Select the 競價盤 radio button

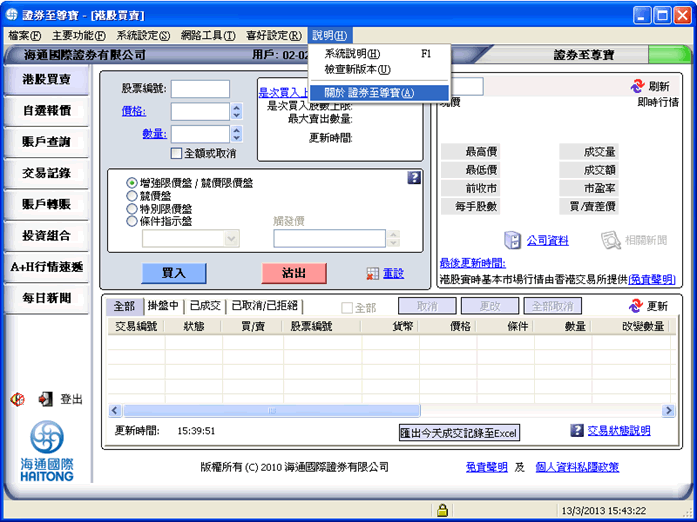(132, 196)
